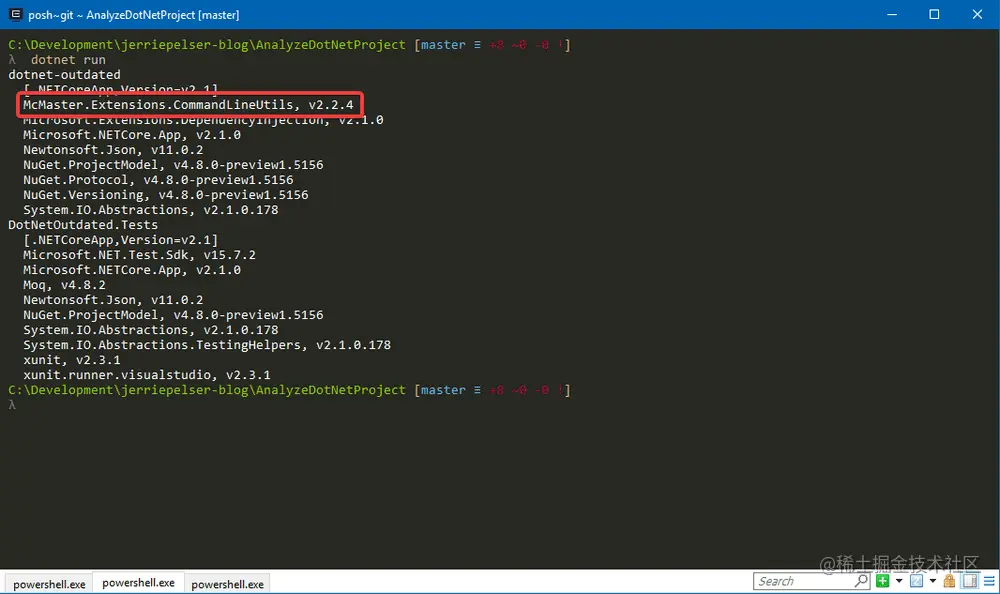Click the 'Microsoft.NET.Test.Sdk, v15.7.2' line
The image size is (1000, 594).
[x=139, y=255]
